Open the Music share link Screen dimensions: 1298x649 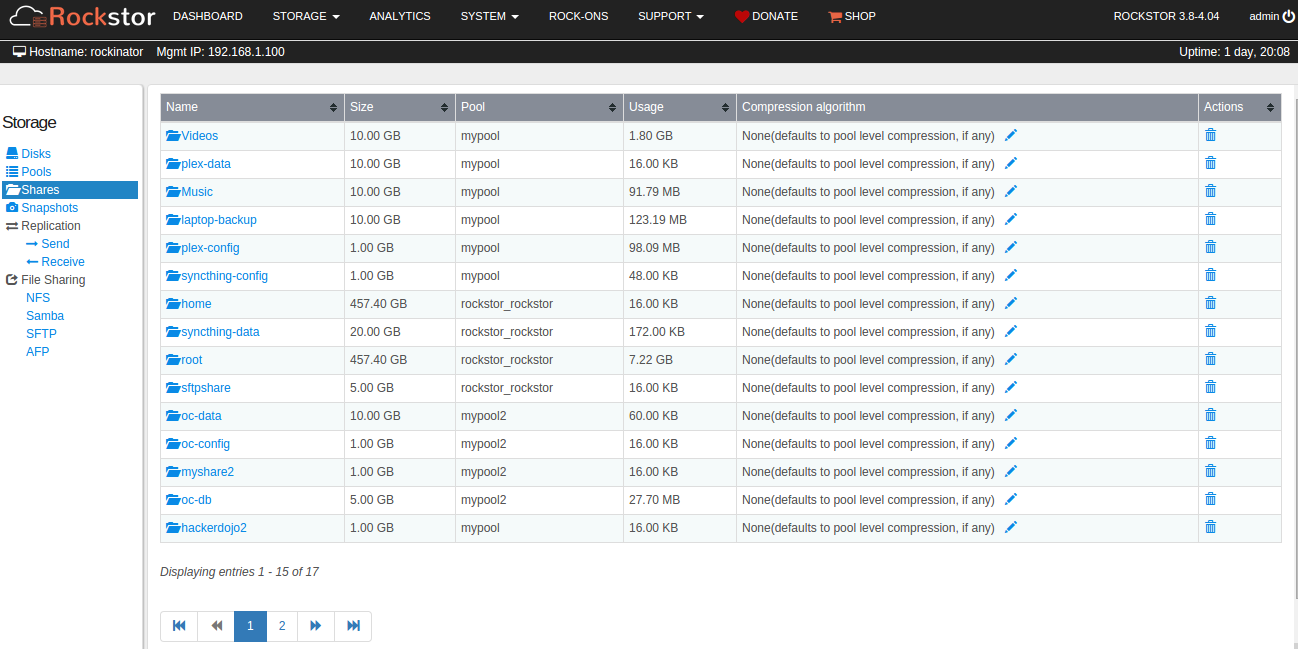point(196,191)
